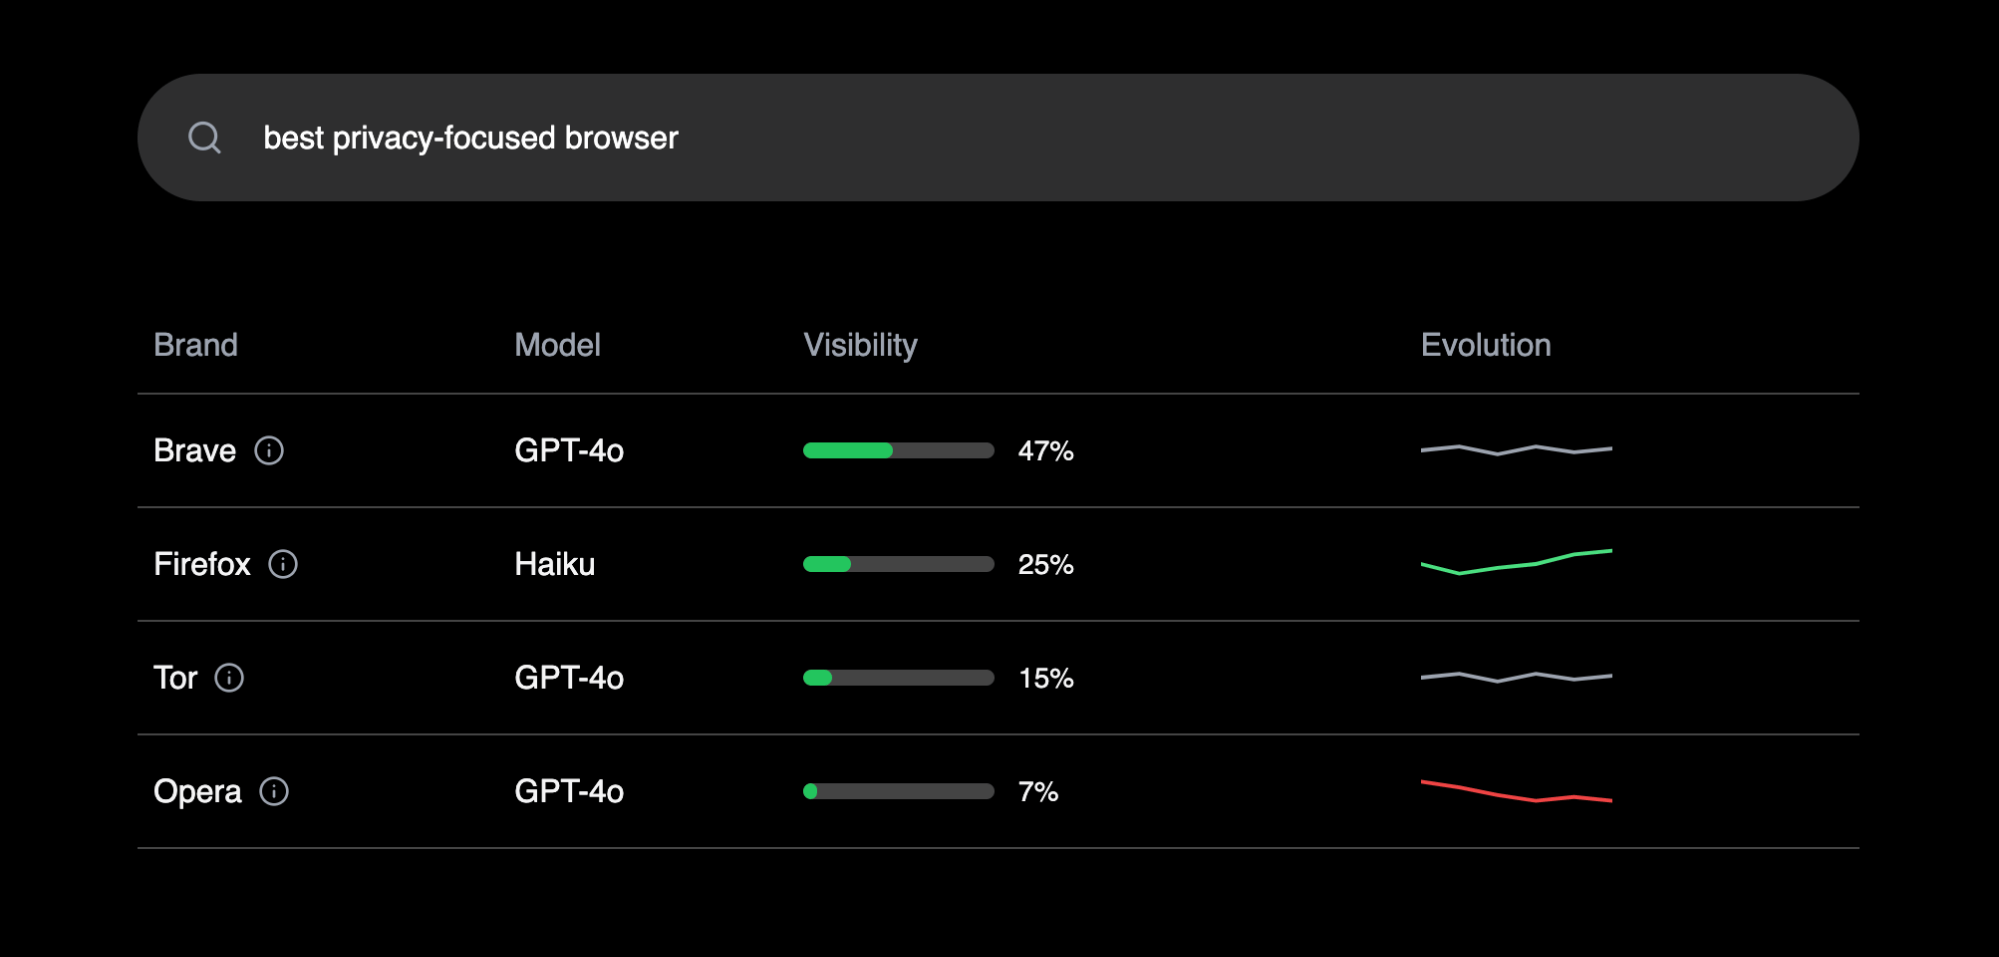
Task: Click Opera's red evolution sparkline
Action: [x=1516, y=792]
